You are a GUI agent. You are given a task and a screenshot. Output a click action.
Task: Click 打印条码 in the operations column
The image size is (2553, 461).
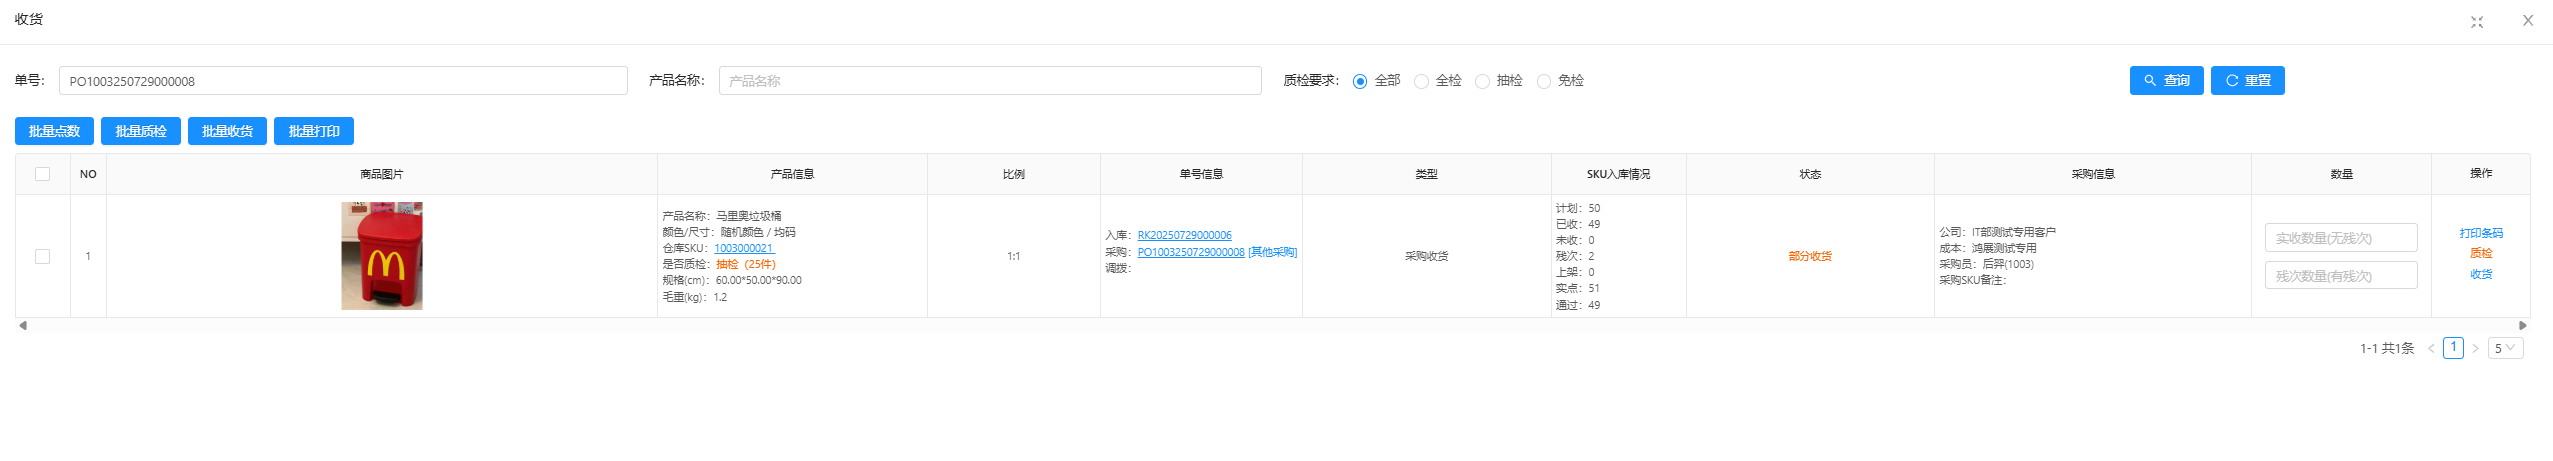pyautogui.click(x=2480, y=234)
